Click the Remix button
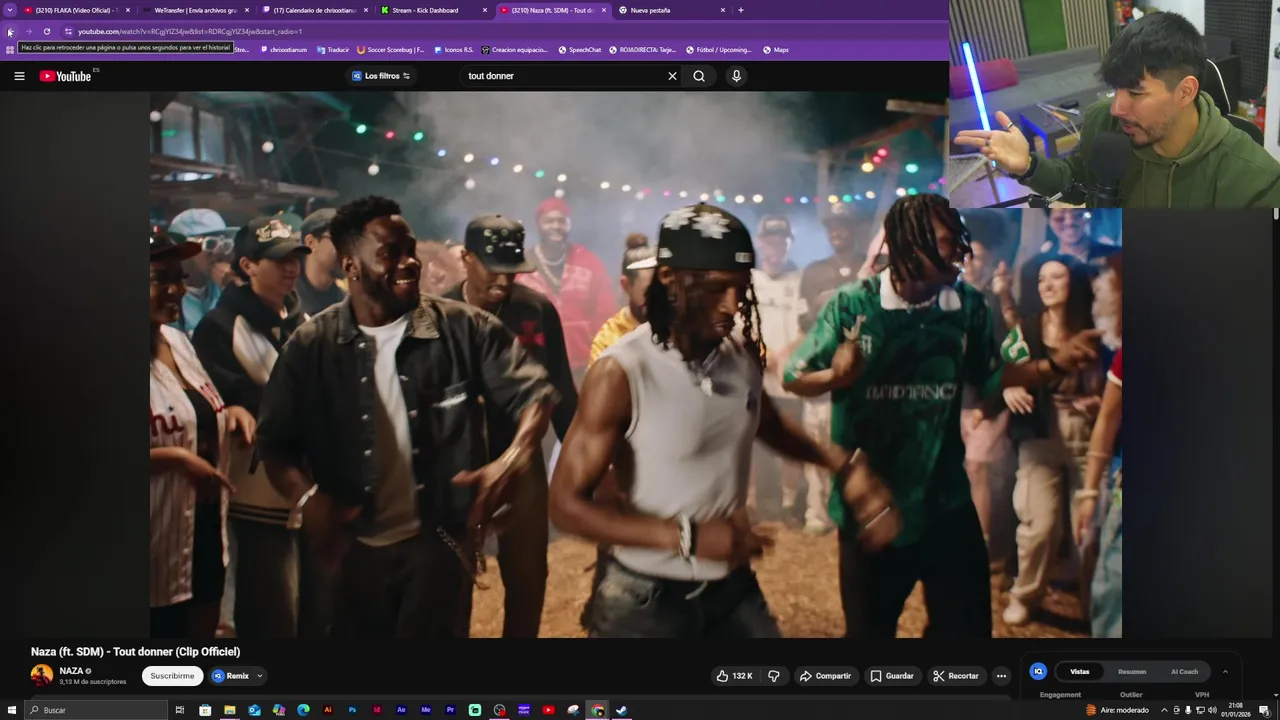Screen dimensions: 1280x720 pos(231,676)
